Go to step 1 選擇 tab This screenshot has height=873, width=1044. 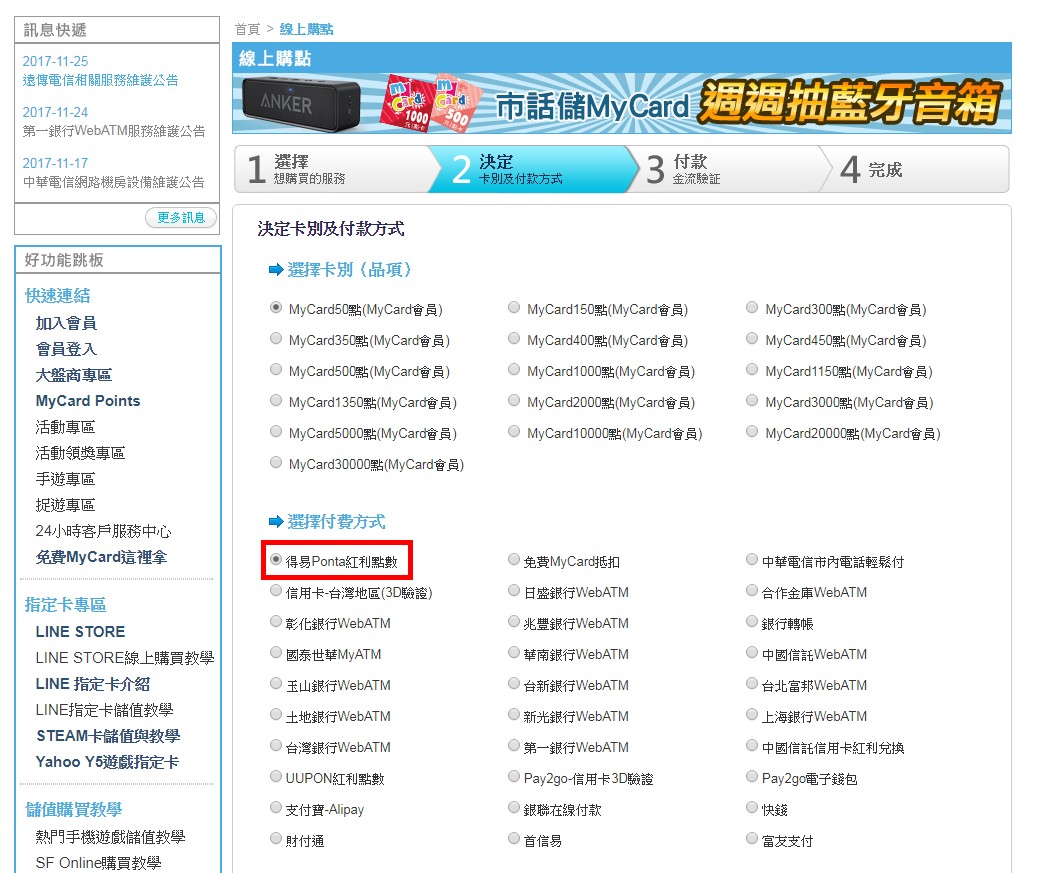[333, 169]
